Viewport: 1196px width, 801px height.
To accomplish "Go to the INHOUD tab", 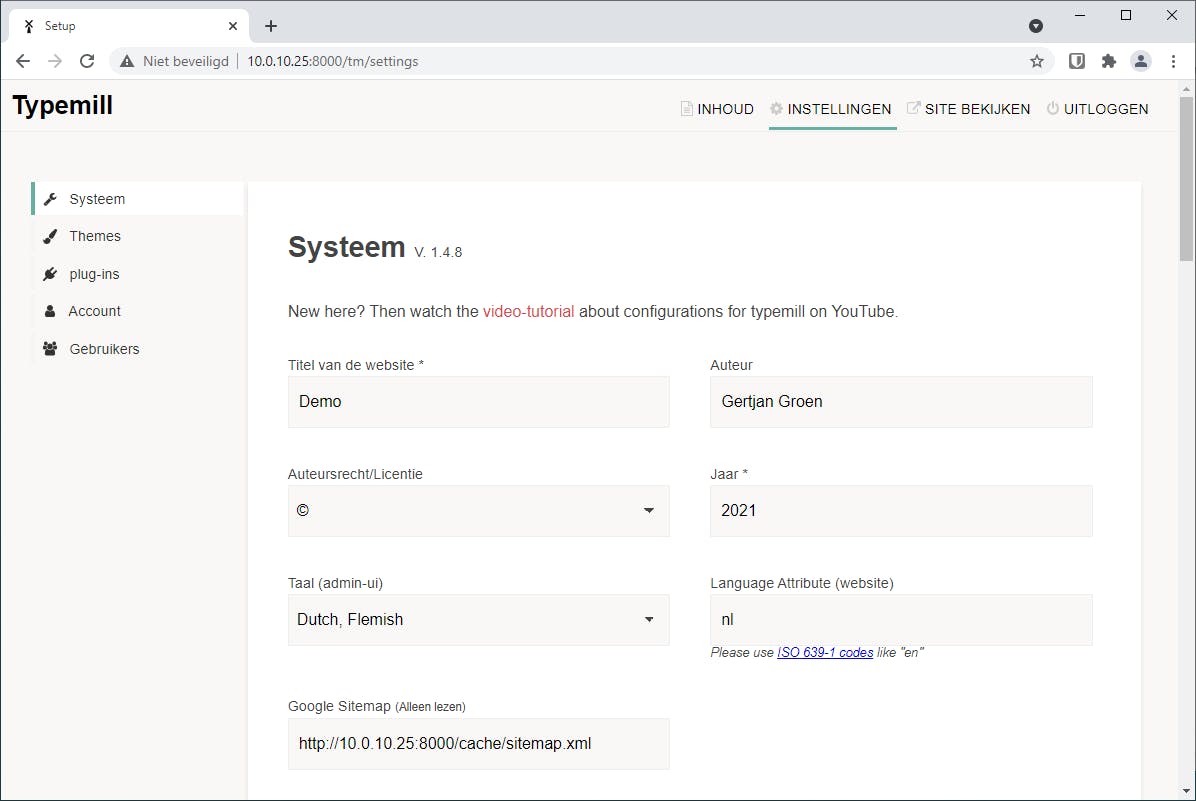I will [x=717, y=109].
